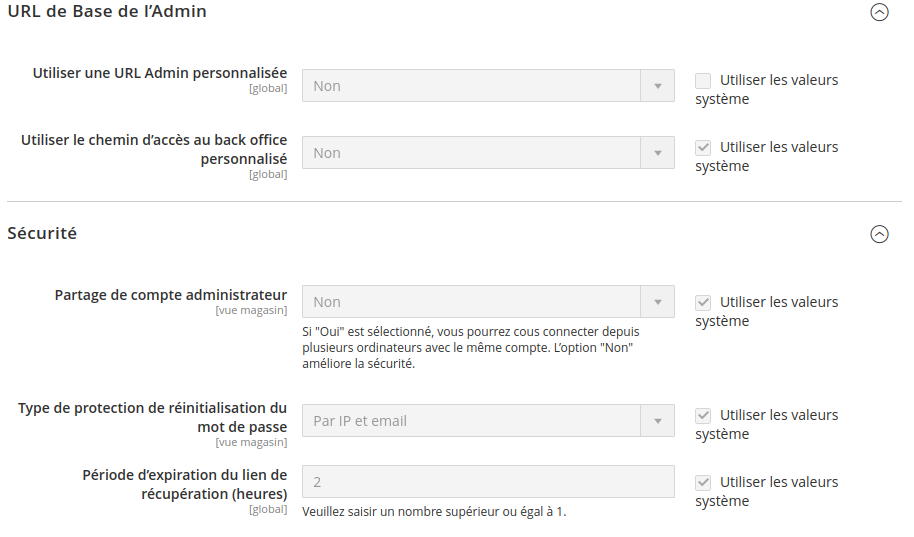
Task: Click the Utiliser une URL Admin personnalisée label
Action: click(x=160, y=73)
